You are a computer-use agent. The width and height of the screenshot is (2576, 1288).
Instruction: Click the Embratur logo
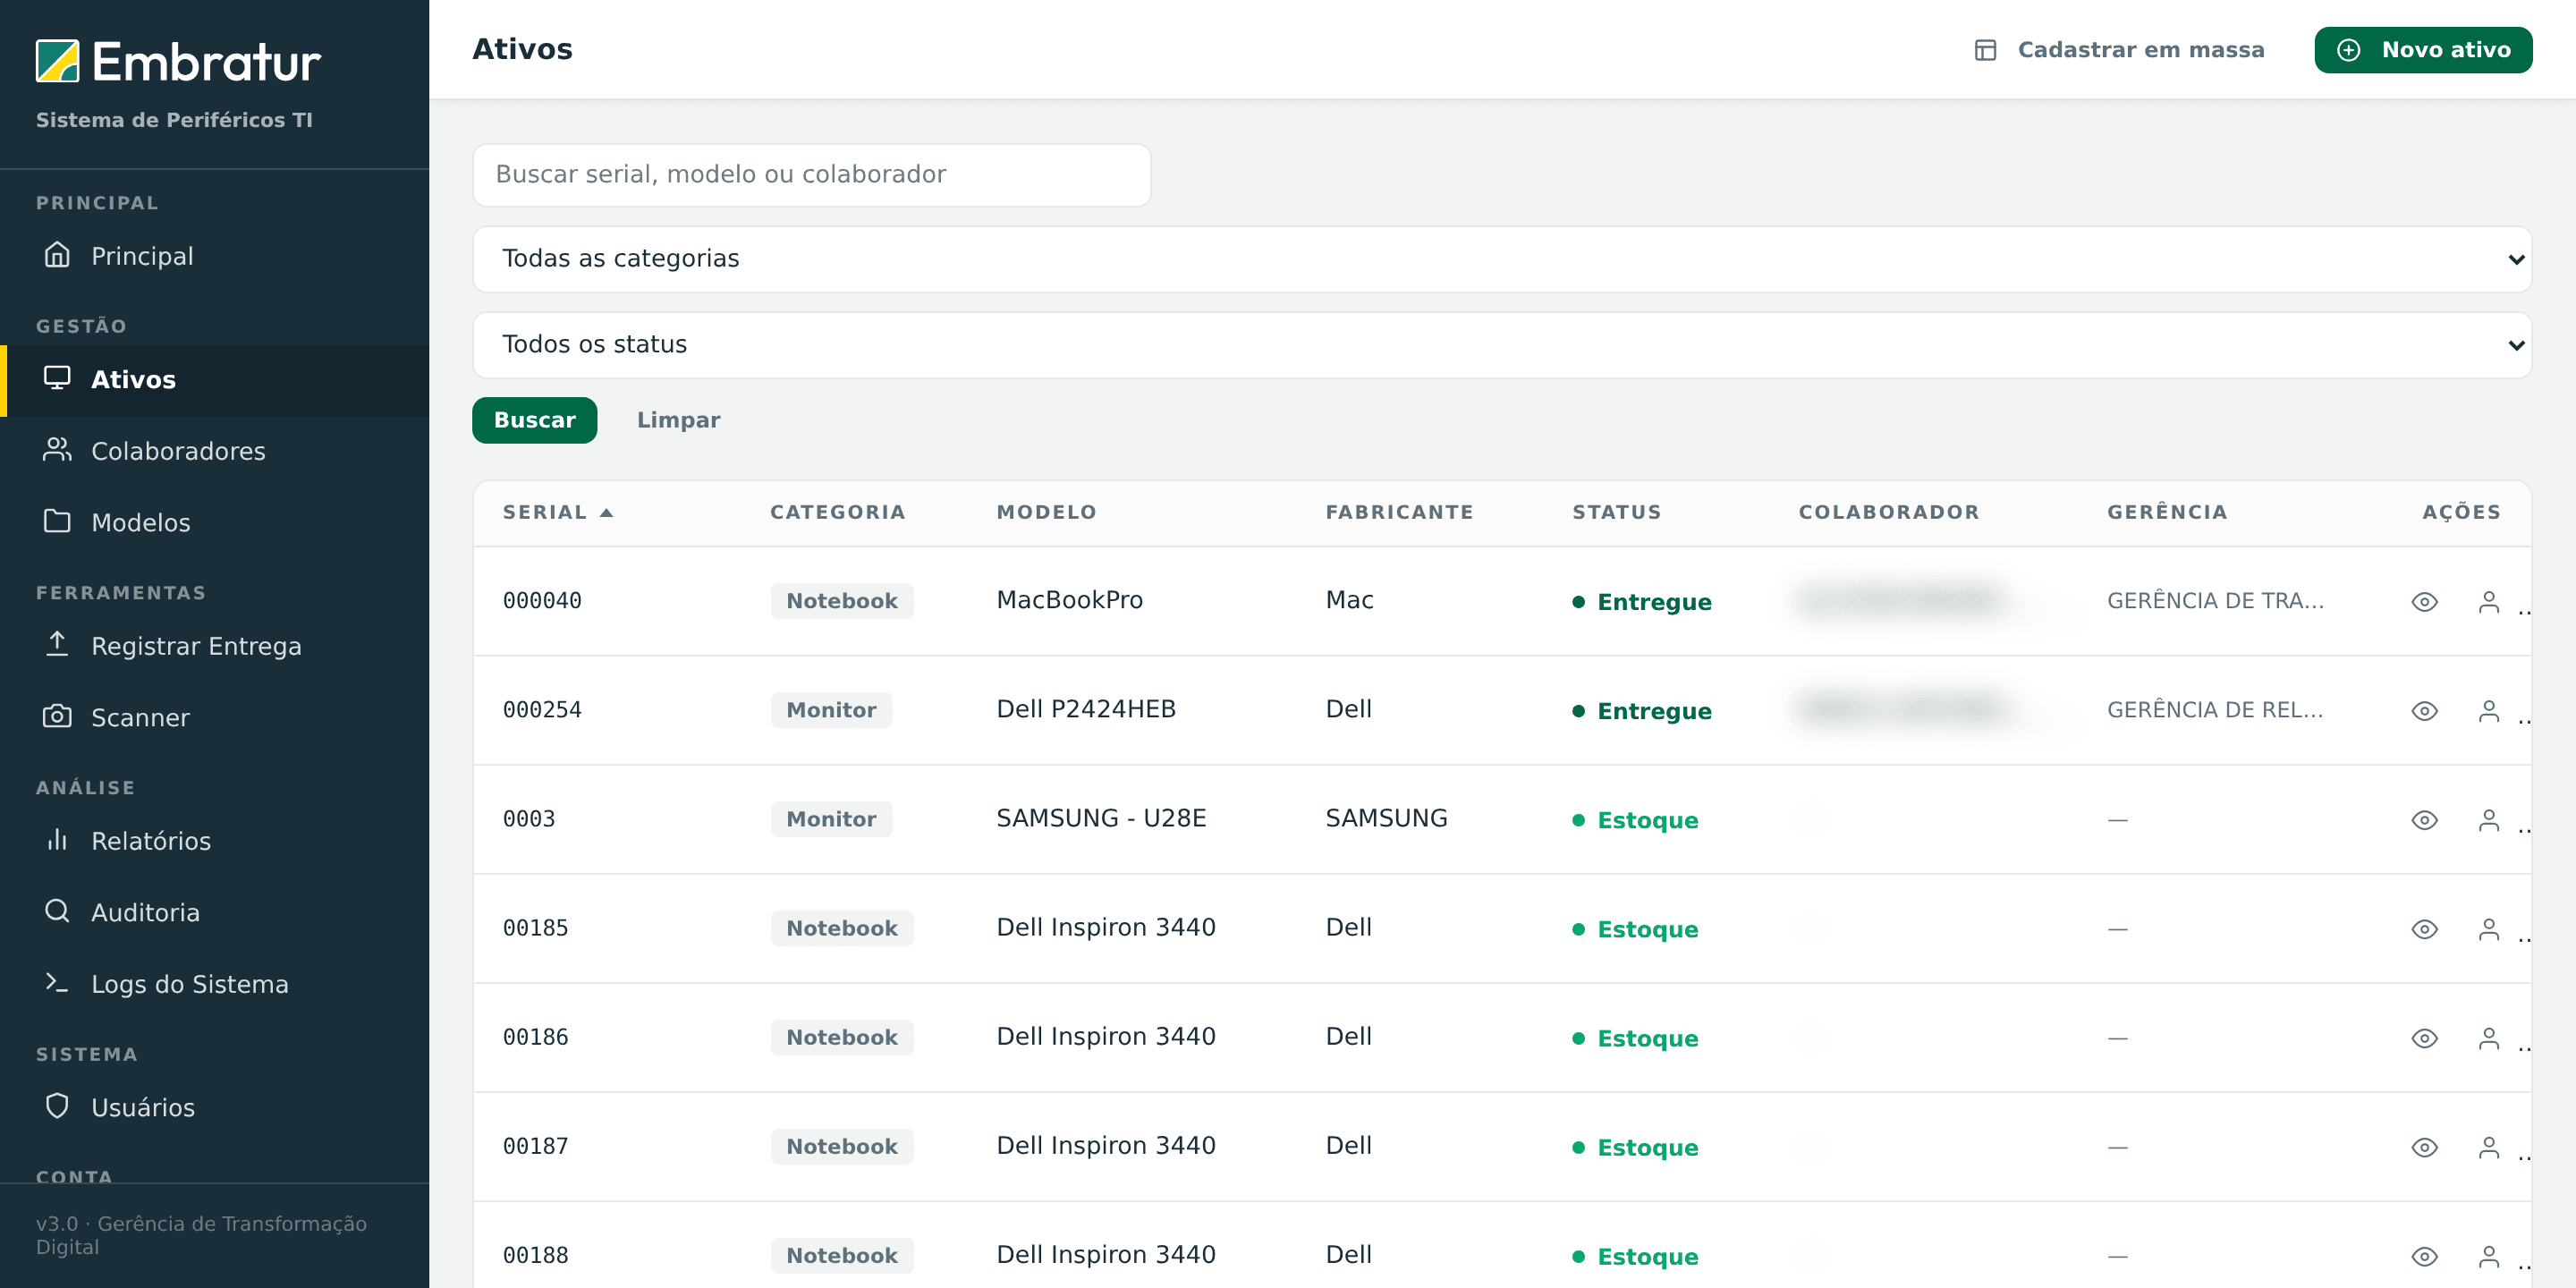[178, 62]
